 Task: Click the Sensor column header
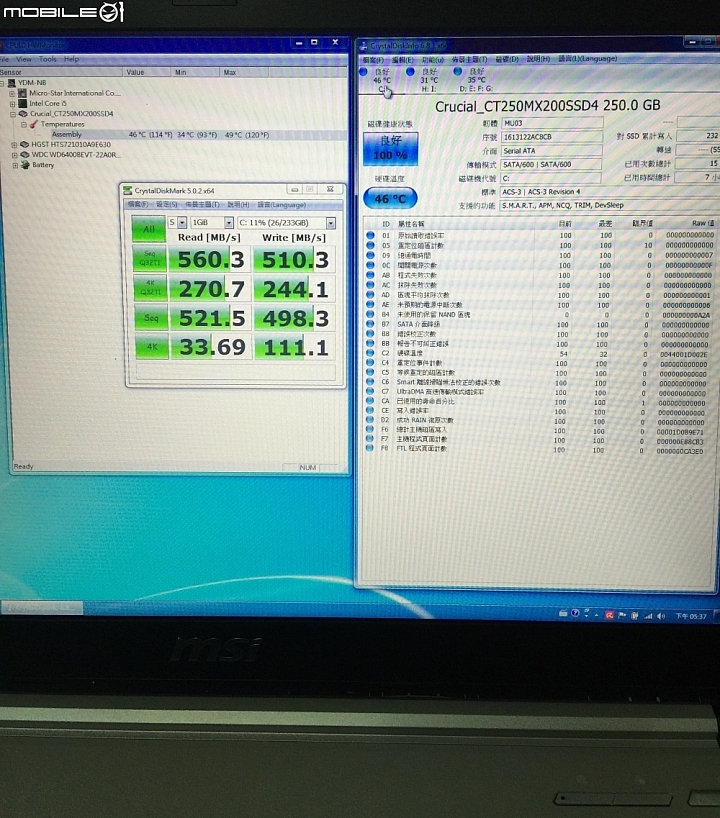pos(61,72)
